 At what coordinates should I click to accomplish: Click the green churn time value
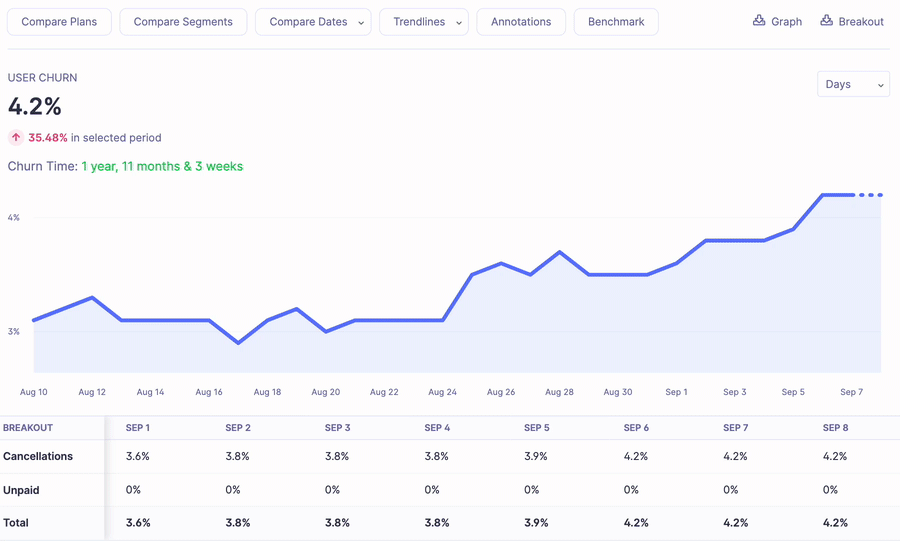click(162, 166)
